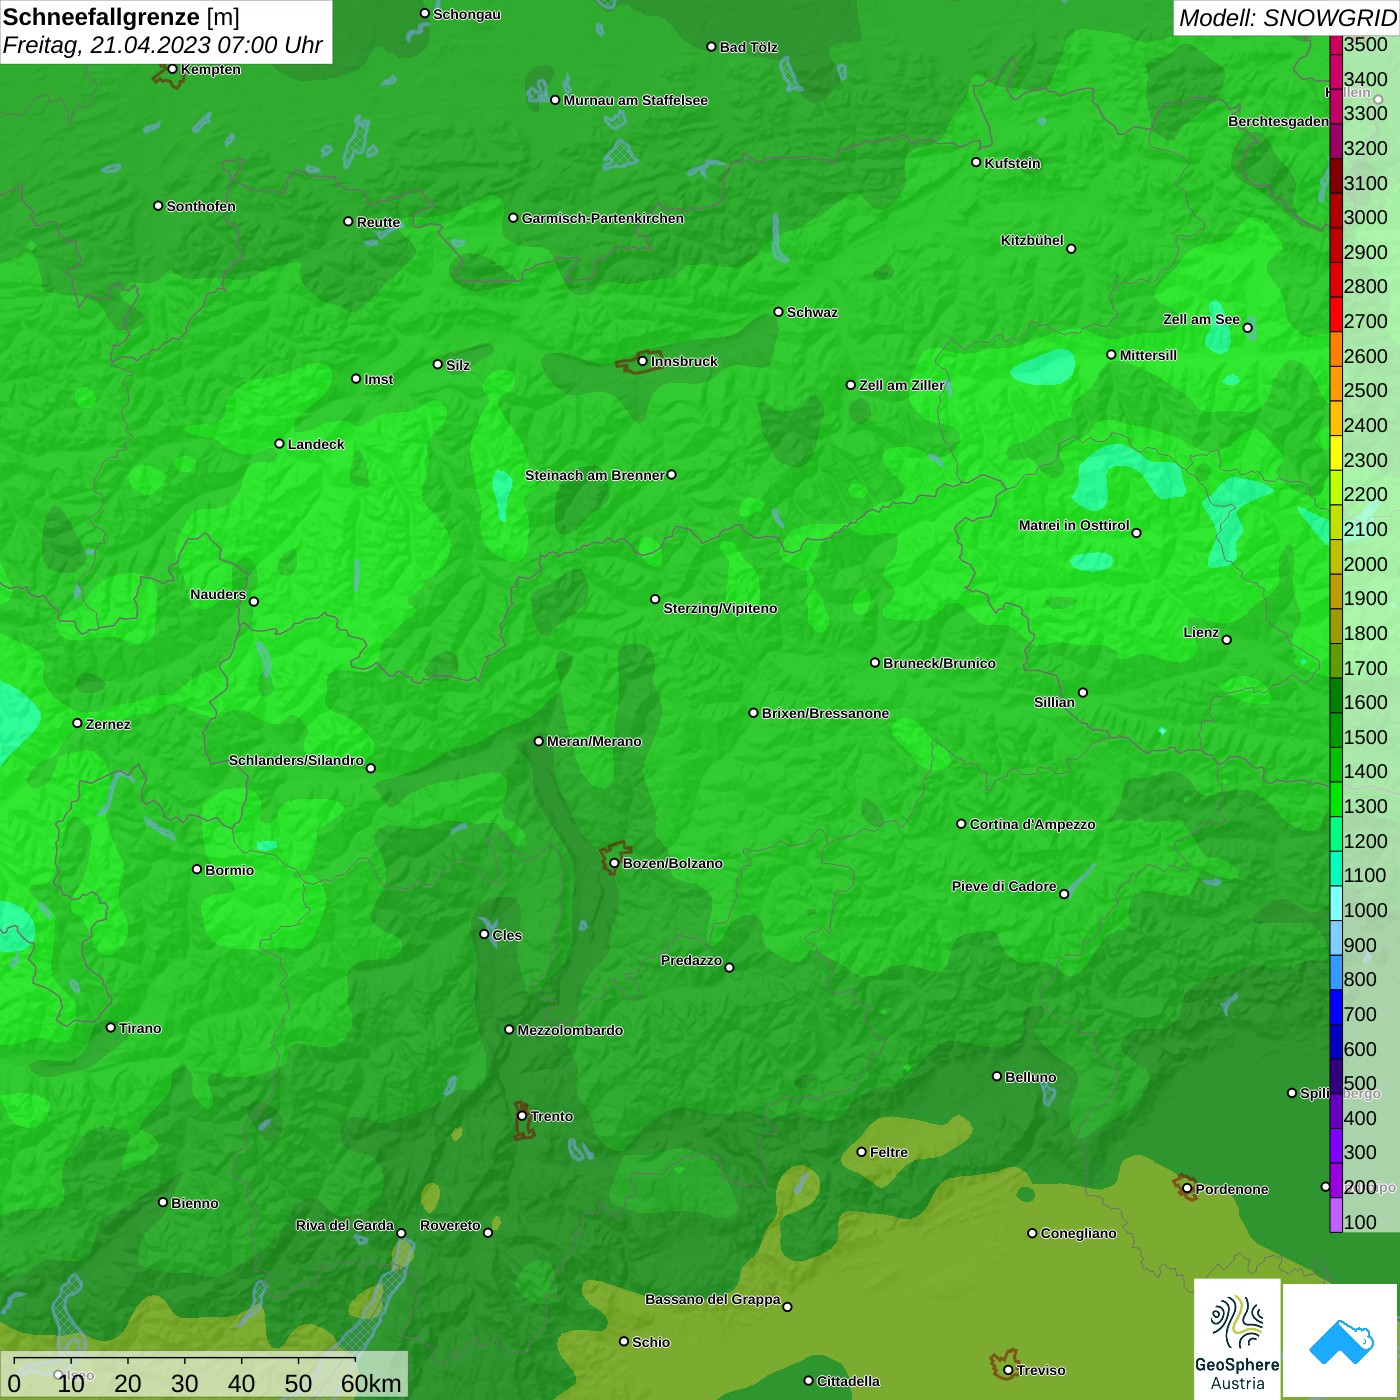Click the 'Modell: SNOWGRID' label
This screenshot has width=1400, height=1400.
click(x=1287, y=18)
